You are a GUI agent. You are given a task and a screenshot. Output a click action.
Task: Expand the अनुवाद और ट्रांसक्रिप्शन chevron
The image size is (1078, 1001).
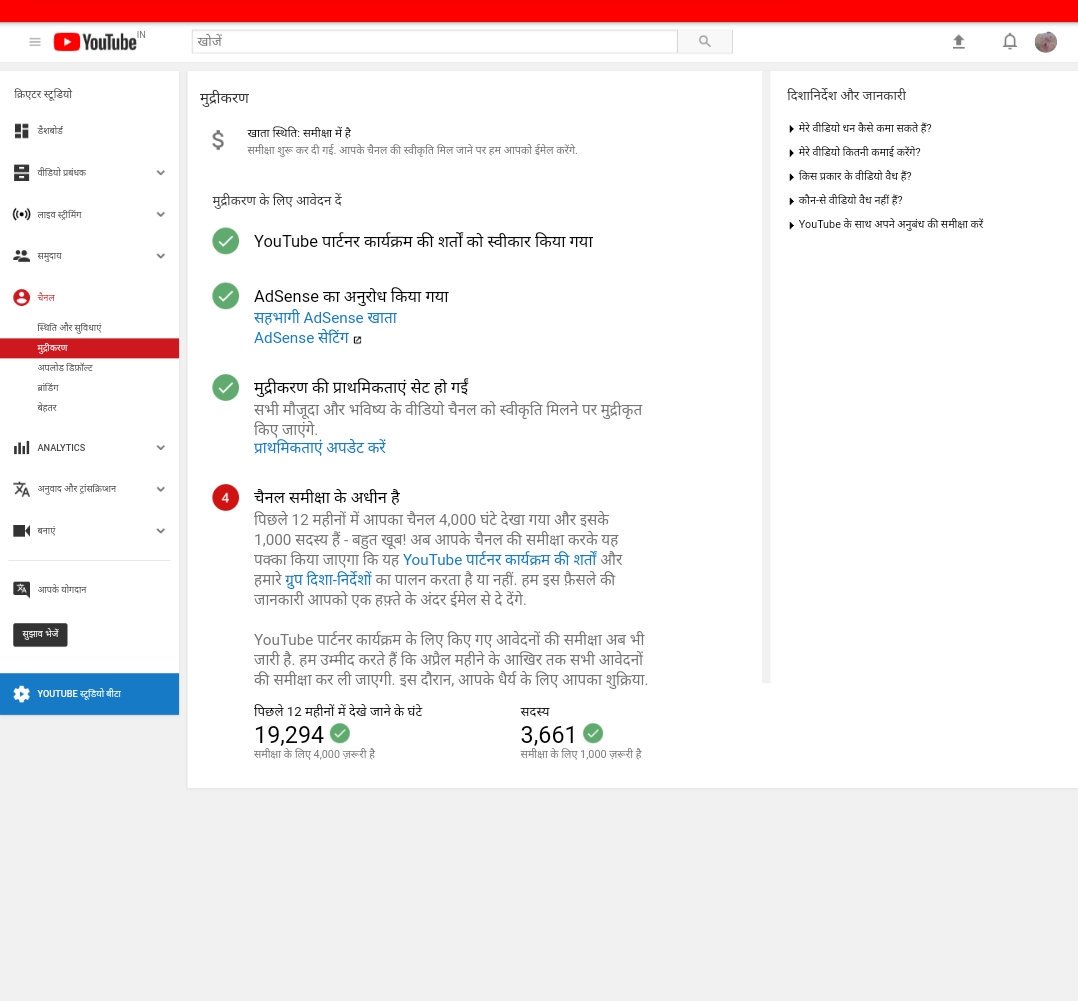[x=160, y=489]
